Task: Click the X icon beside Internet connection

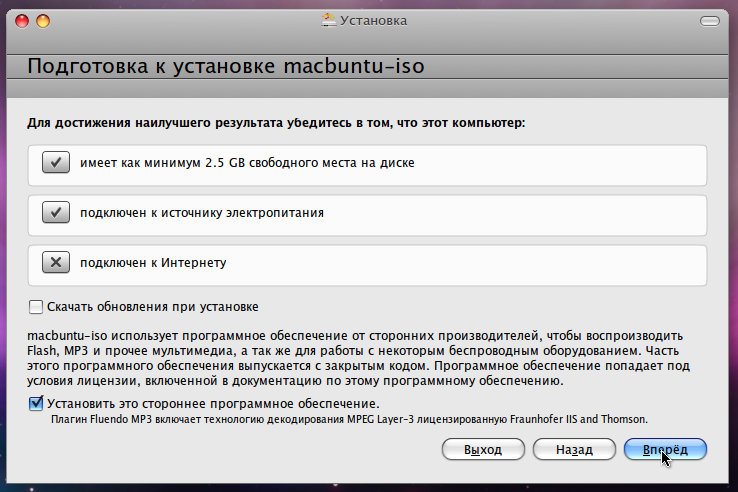Action: 55,264
